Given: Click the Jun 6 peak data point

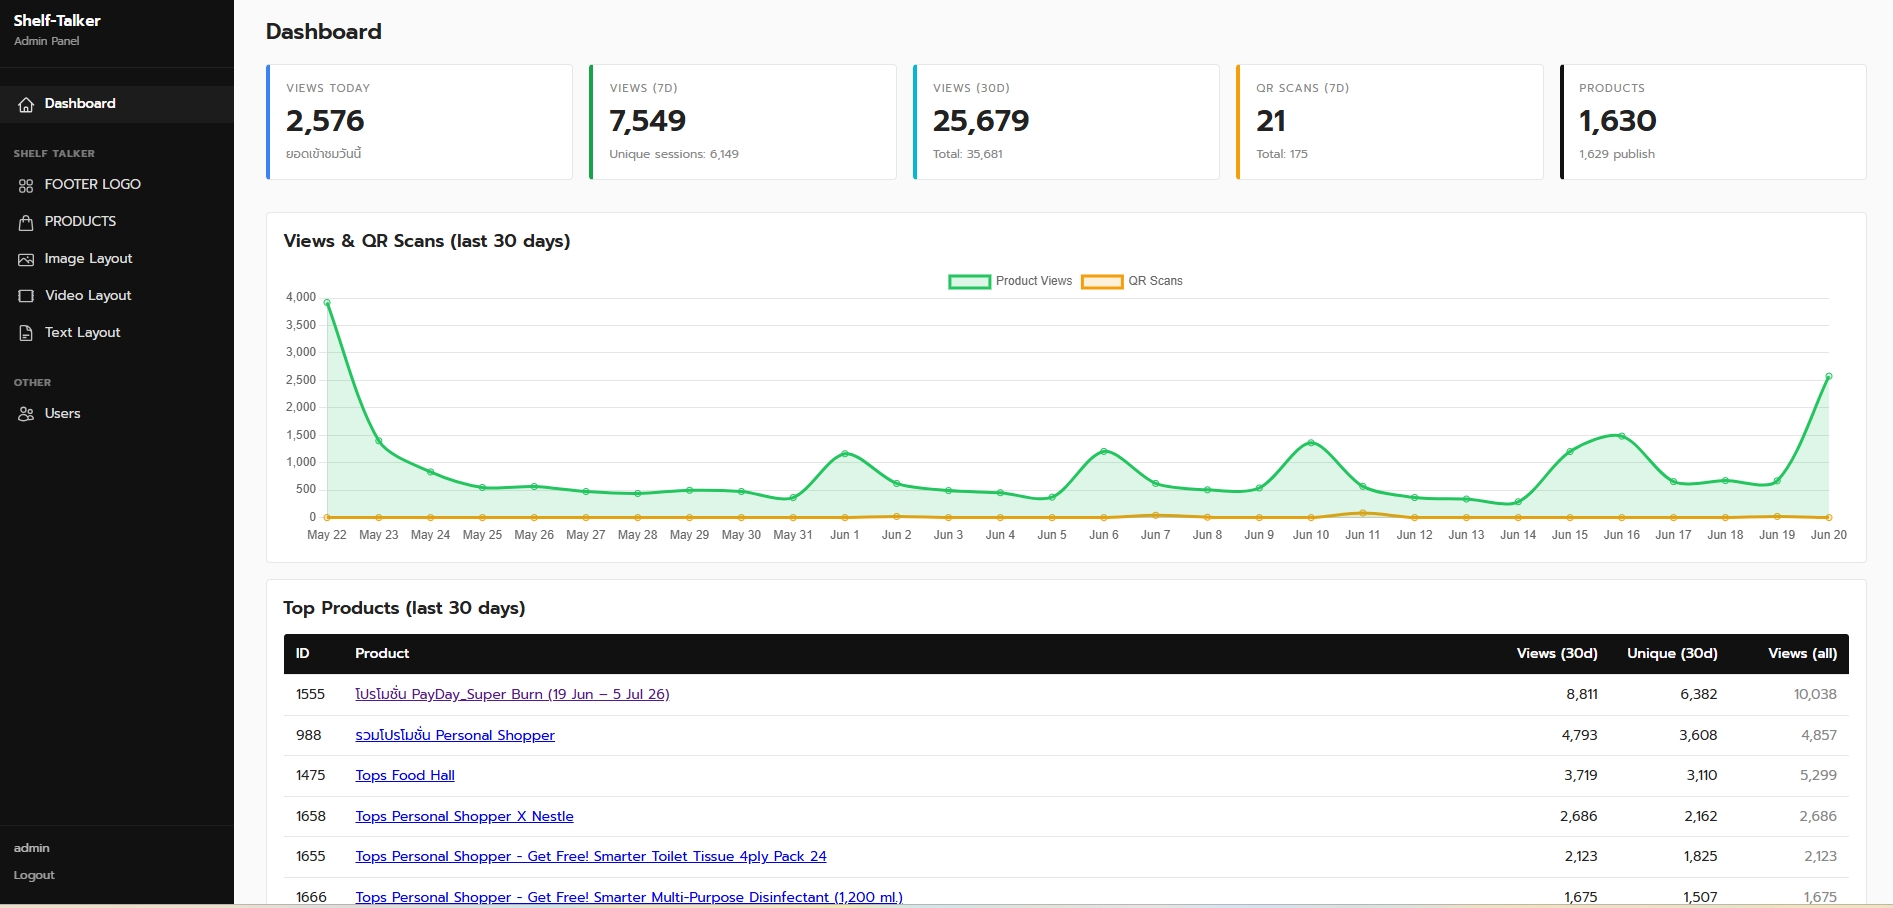Looking at the screenshot, I should coord(1104,451).
